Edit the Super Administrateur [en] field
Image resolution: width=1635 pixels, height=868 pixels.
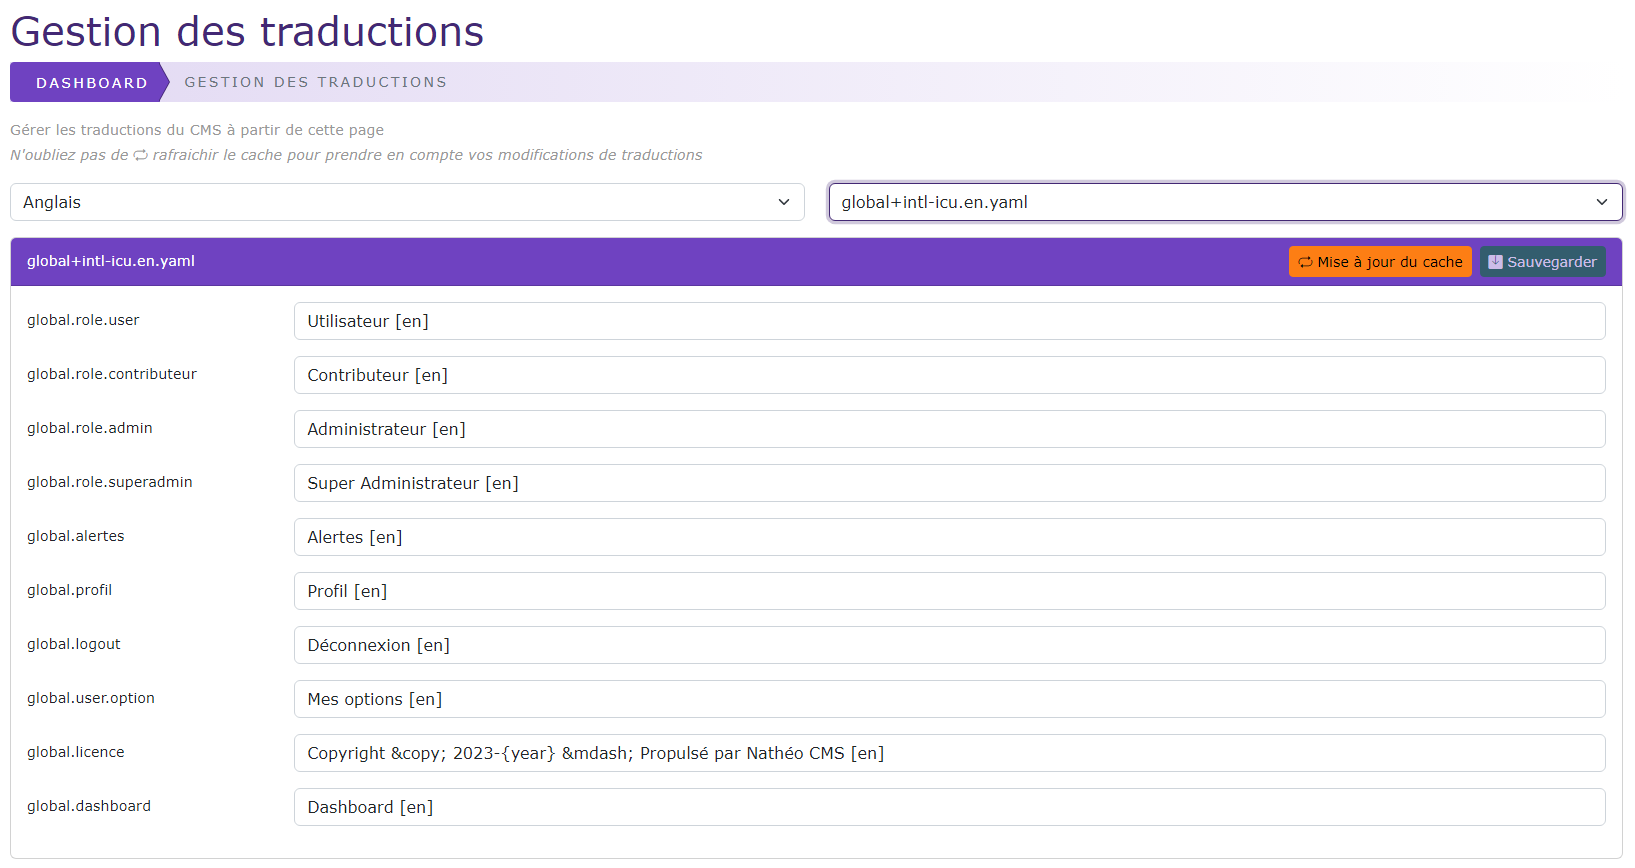click(949, 483)
